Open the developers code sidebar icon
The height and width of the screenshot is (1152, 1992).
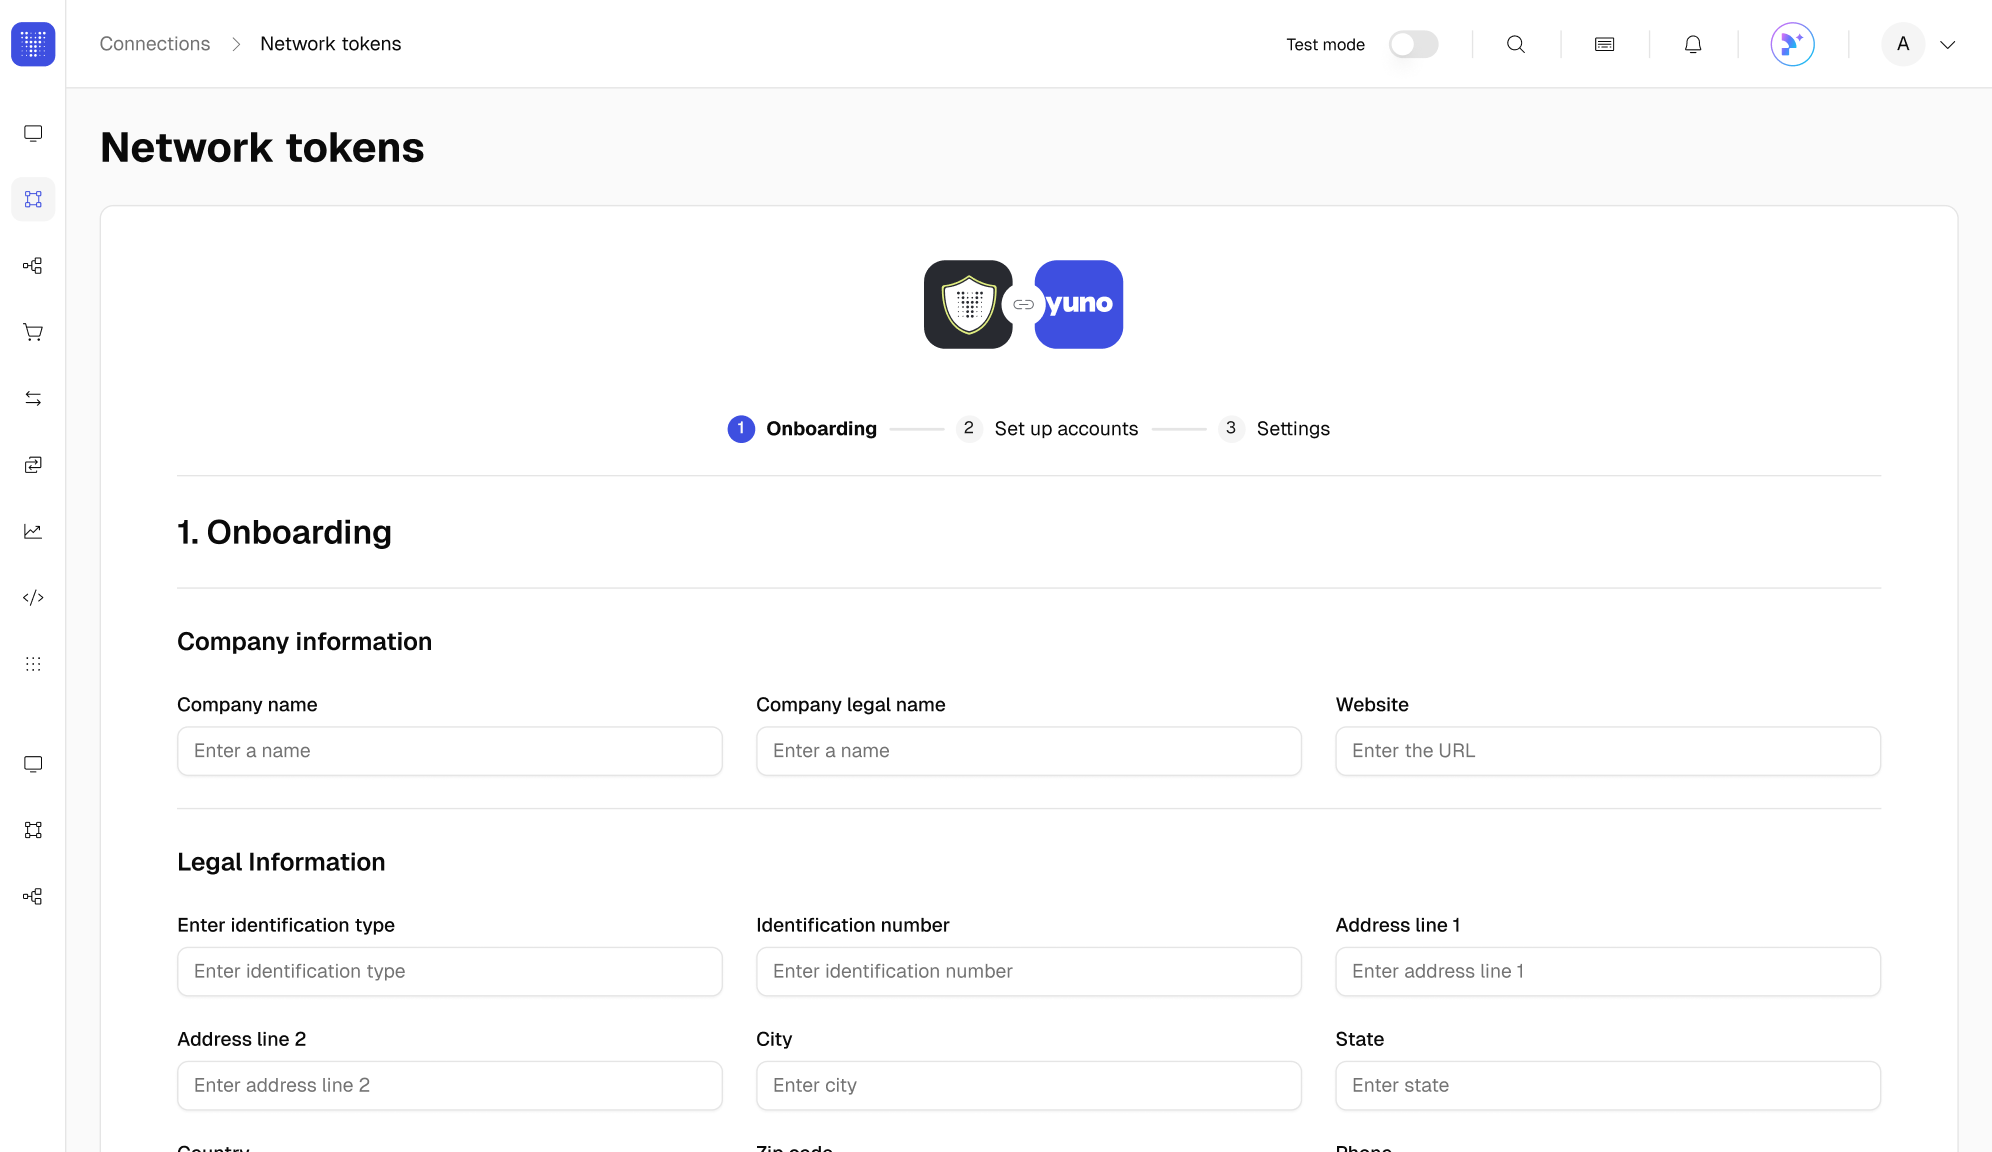33,598
